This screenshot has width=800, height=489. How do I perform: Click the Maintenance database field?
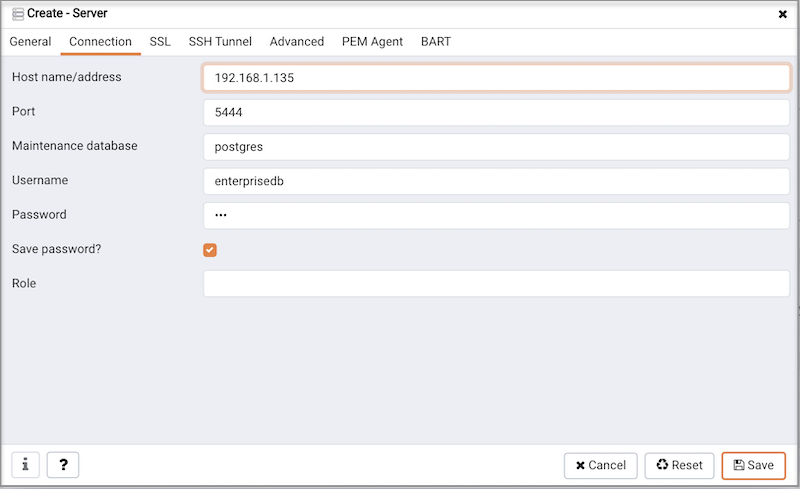coord(496,146)
